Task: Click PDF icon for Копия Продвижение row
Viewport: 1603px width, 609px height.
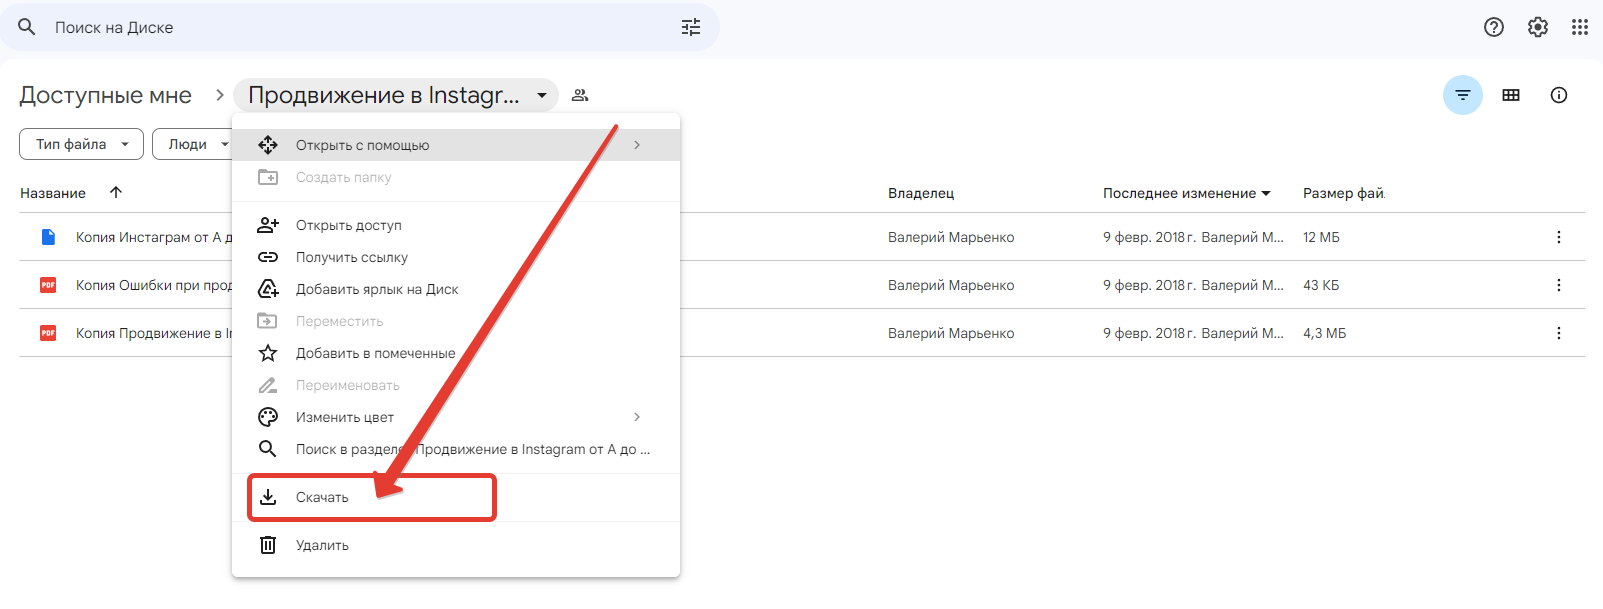Action: click(x=48, y=333)
